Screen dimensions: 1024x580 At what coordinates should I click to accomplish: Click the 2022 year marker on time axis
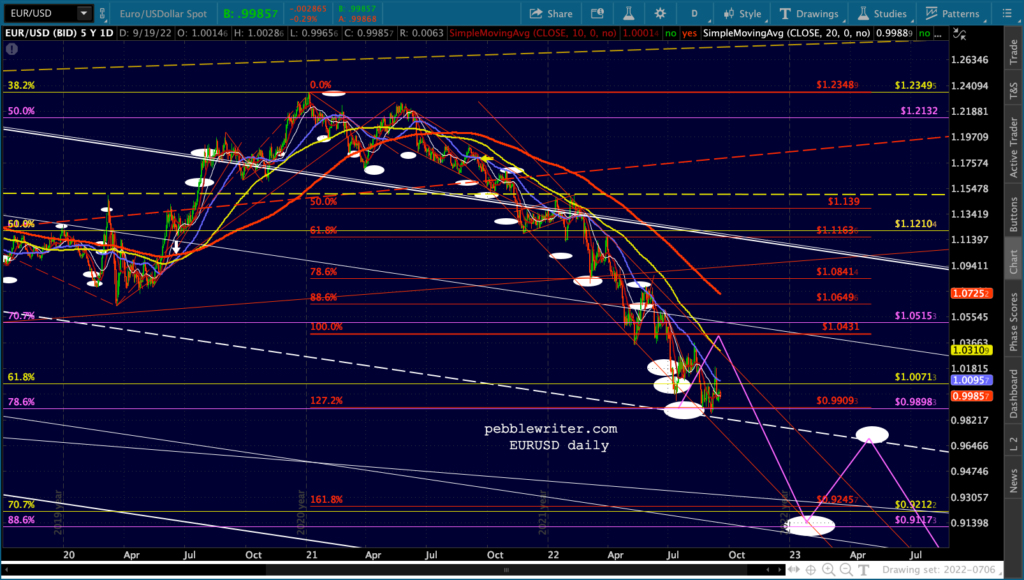tap(786, 513)
